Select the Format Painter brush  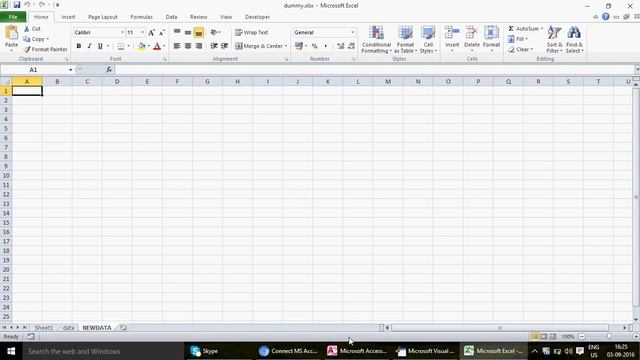(x=27, y=49)
